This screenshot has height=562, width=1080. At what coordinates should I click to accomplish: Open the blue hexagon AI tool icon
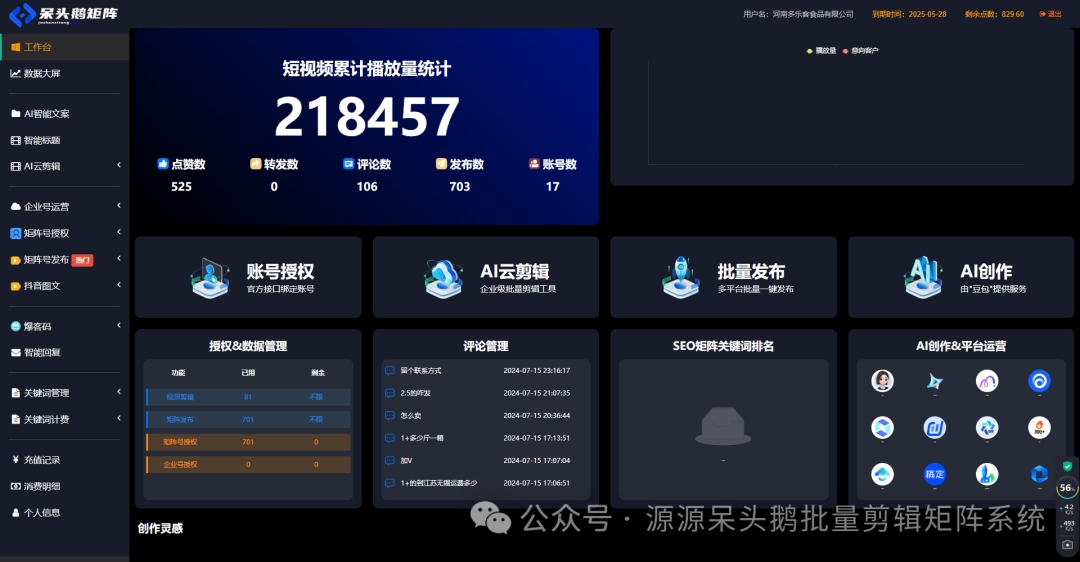tap(882, 427)
